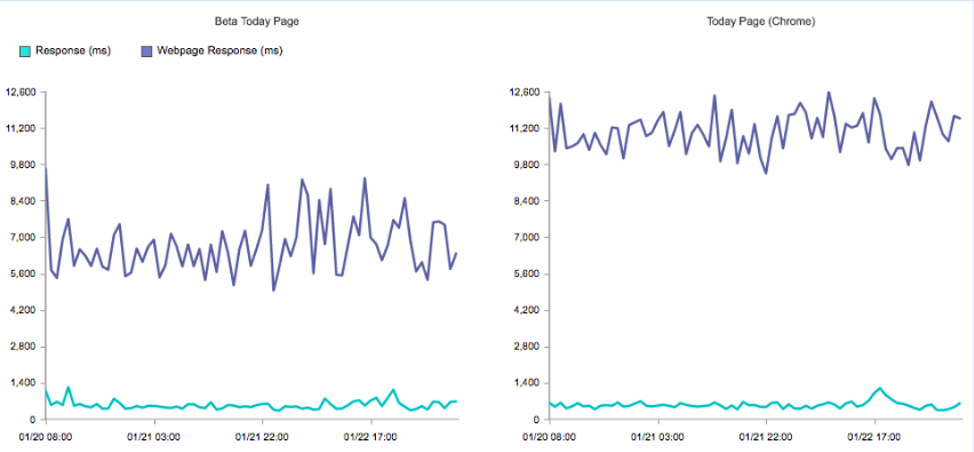Click the 4,200 label on Beta Today Page chart
The height and width of the screenshot is (452, 974).
point(23,310)
